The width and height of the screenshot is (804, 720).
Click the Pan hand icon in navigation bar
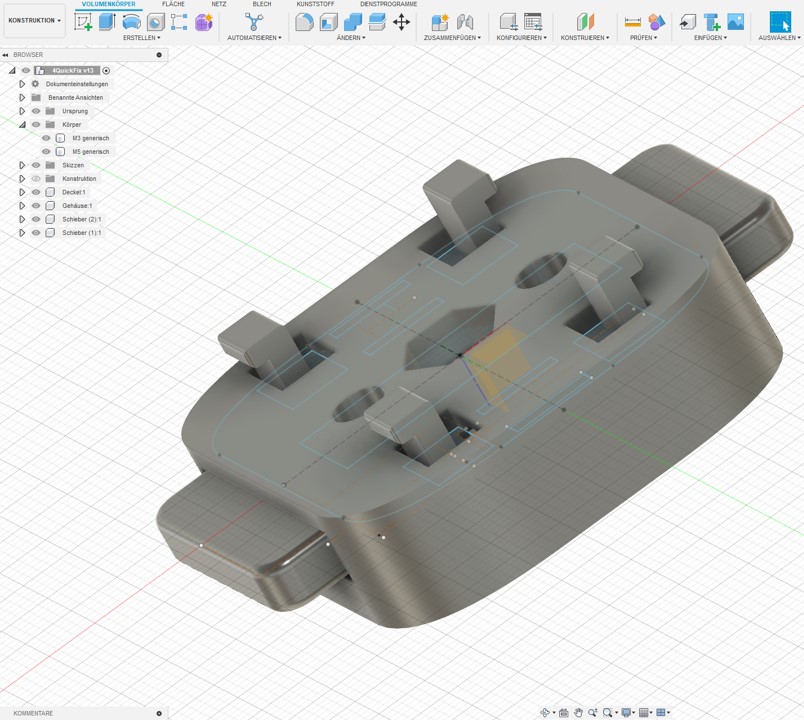pos(578,713)
